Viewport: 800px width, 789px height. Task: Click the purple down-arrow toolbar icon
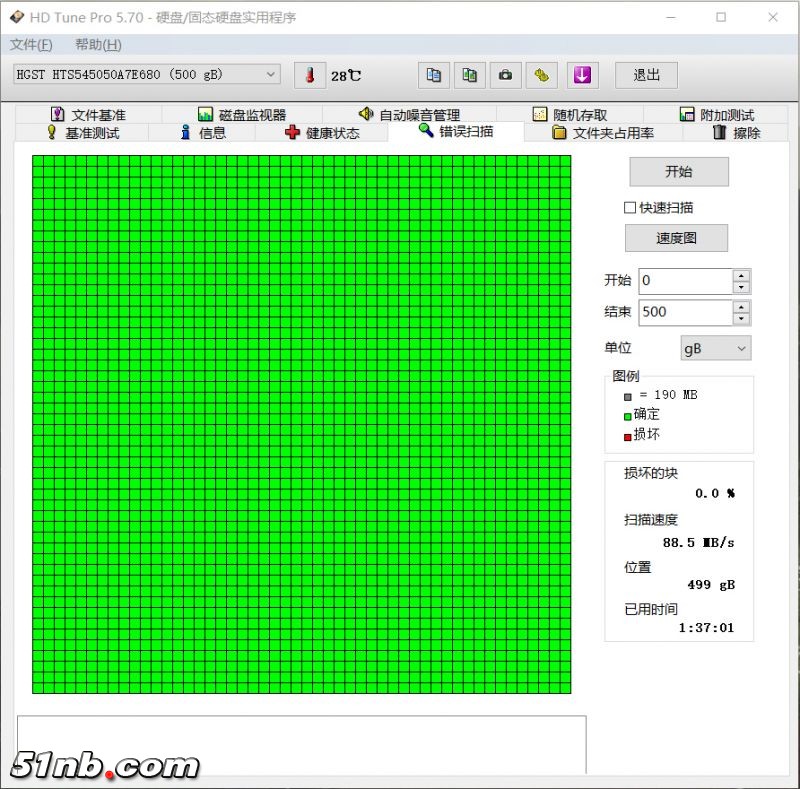[x=582, y=75]
